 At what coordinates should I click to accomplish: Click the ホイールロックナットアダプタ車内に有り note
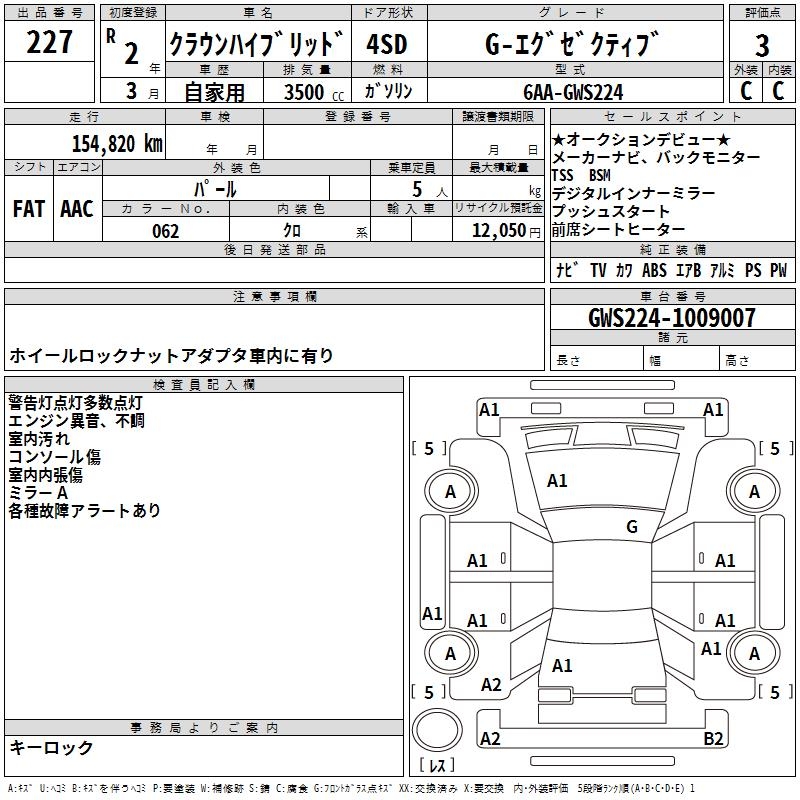coord(171,355)
